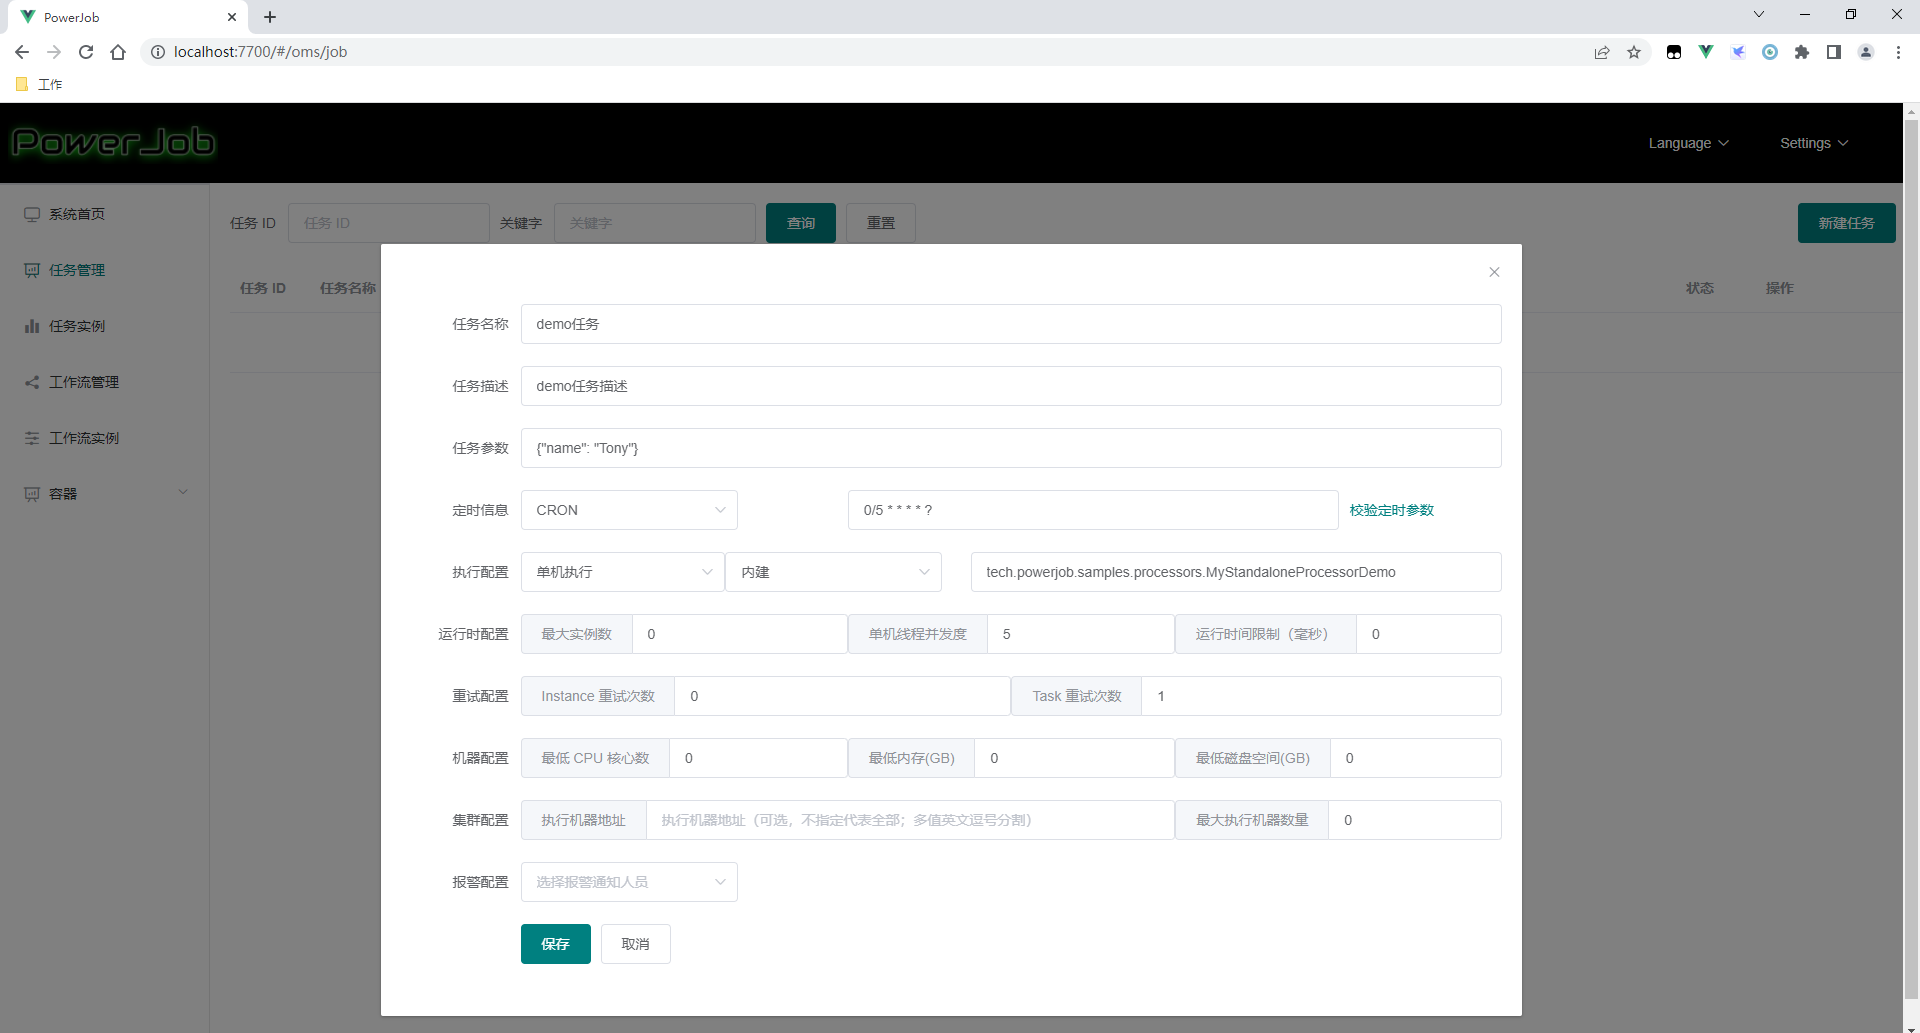Open the Chrome three-dot menu

click(x=1898, y=52)
